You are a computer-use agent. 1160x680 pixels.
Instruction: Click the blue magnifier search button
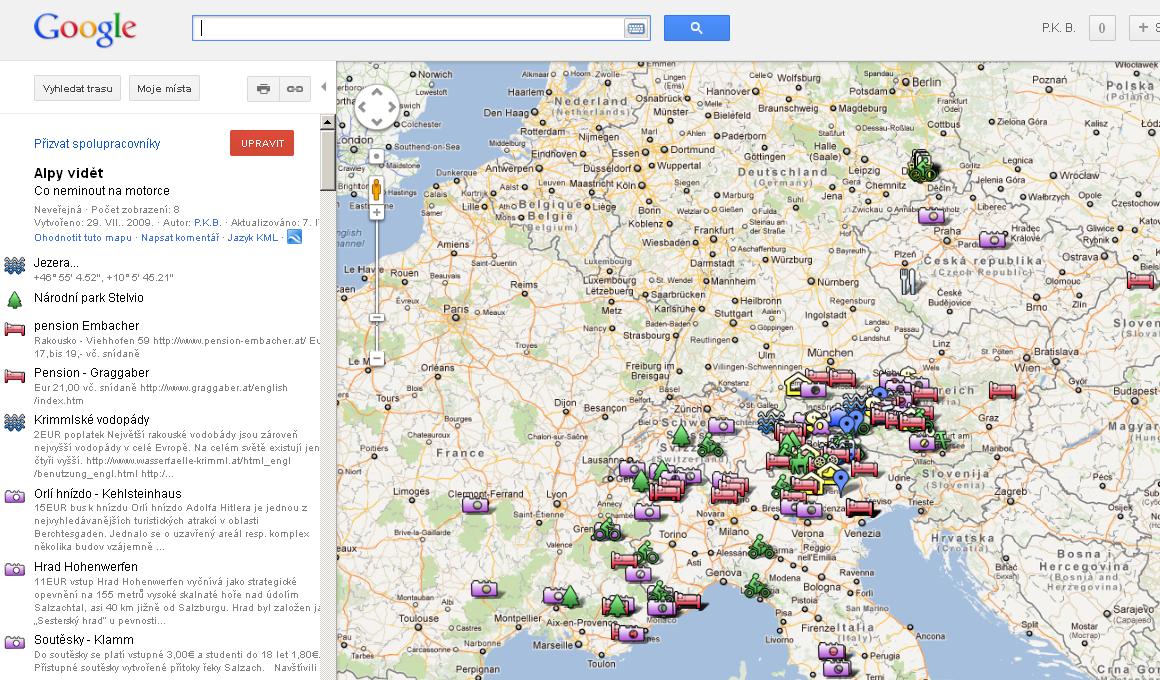click(x=696, y=28)
